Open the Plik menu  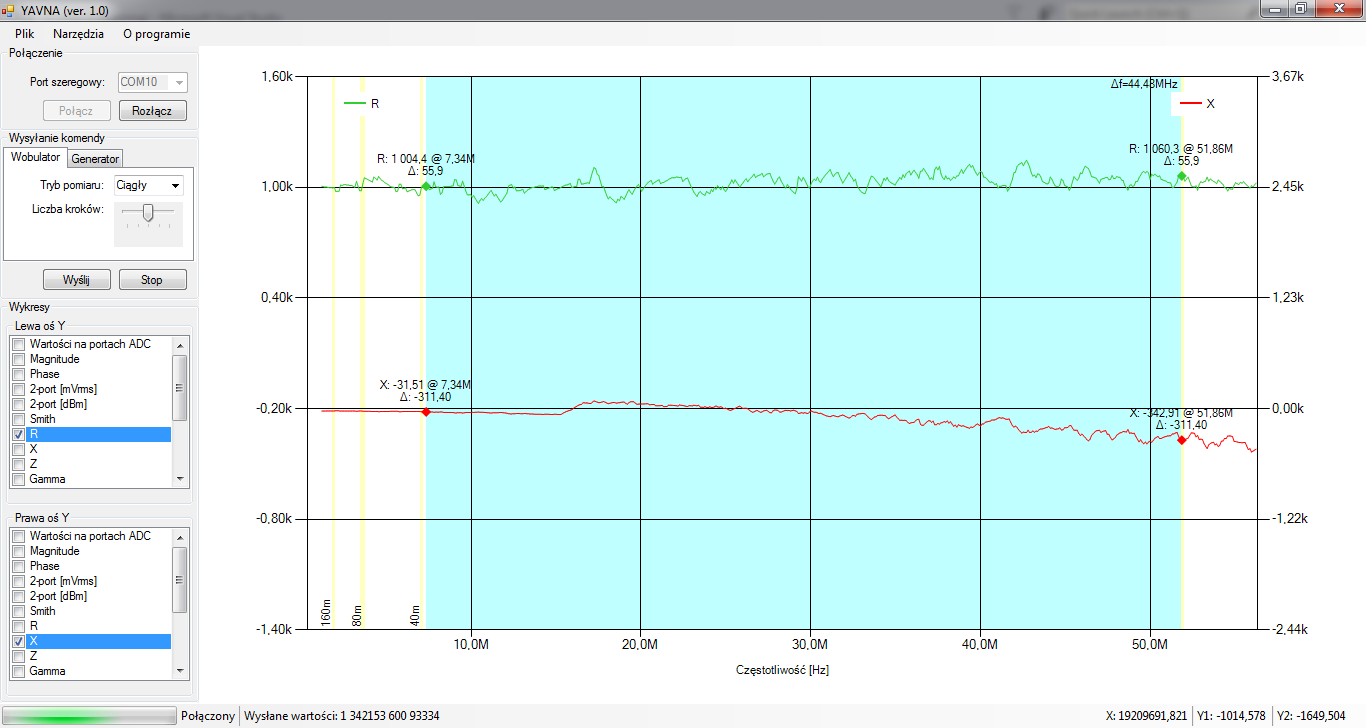pos(25,33)
